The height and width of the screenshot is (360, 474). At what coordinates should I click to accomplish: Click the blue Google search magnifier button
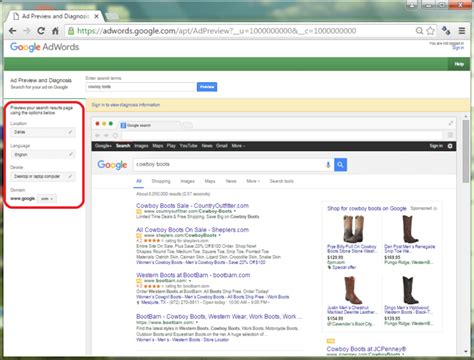tap(340, 165)
